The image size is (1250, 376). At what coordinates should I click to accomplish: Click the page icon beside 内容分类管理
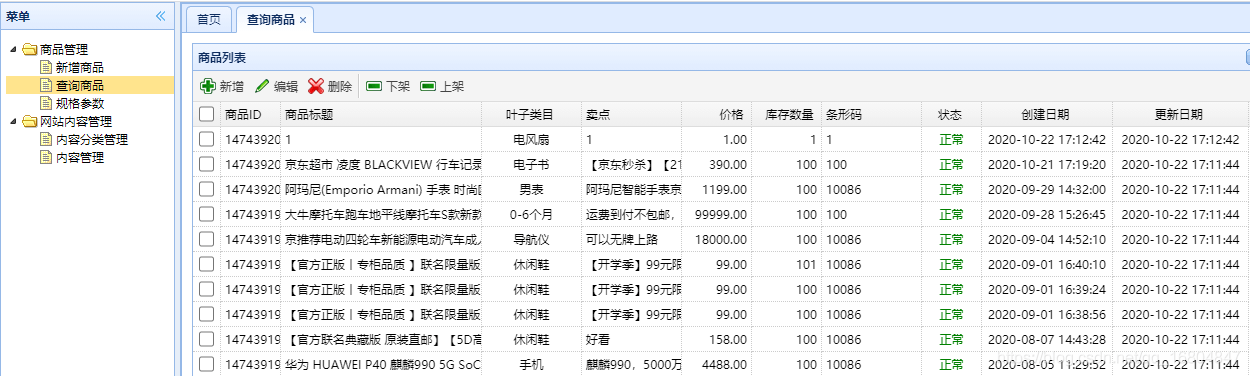click(46, 140)
